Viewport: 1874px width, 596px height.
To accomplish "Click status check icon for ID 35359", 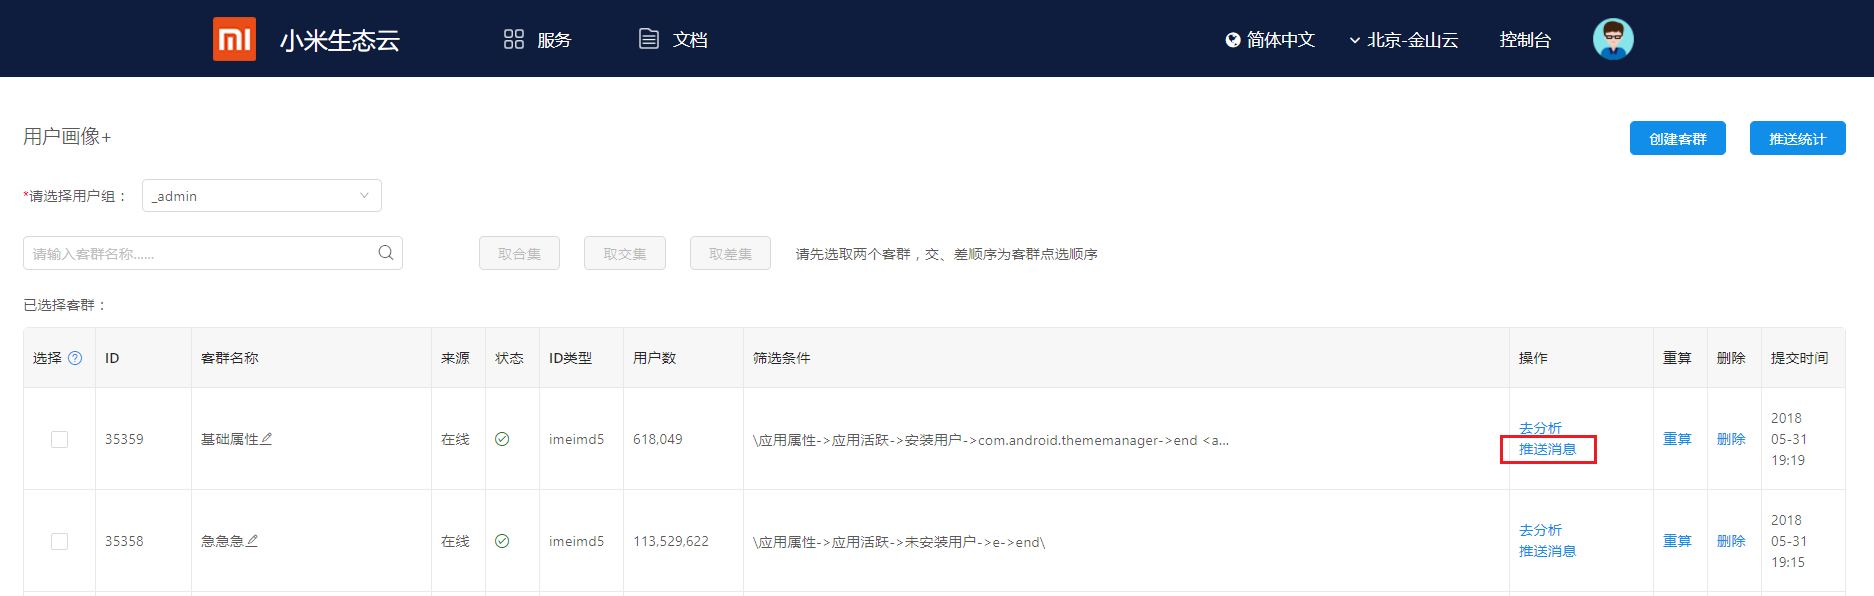I will 502,439.
